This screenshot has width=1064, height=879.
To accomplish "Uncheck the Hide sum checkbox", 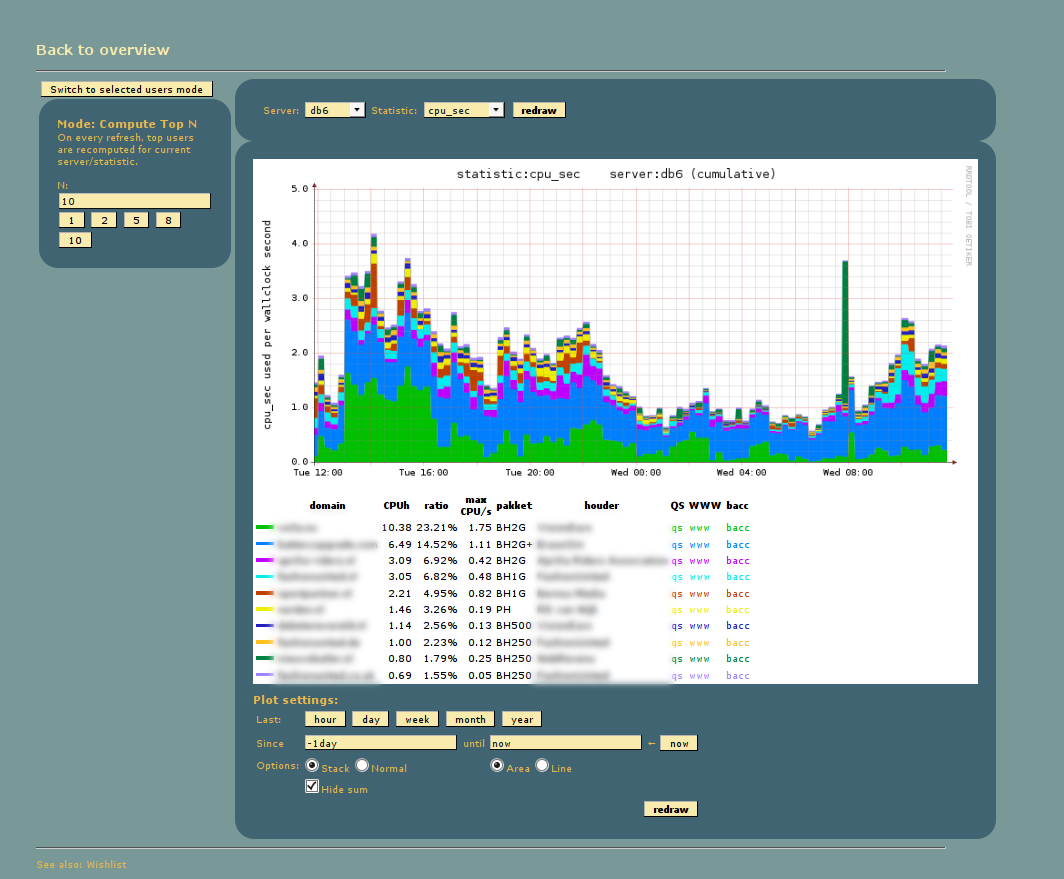I will [x=312, y=786].
